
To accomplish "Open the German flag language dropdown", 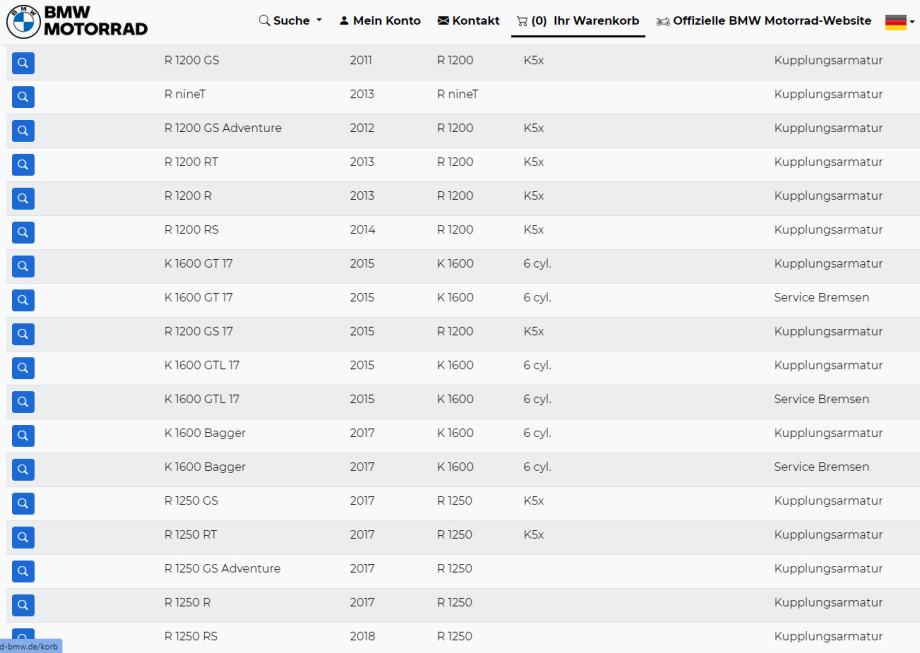I will pos(899,22).
